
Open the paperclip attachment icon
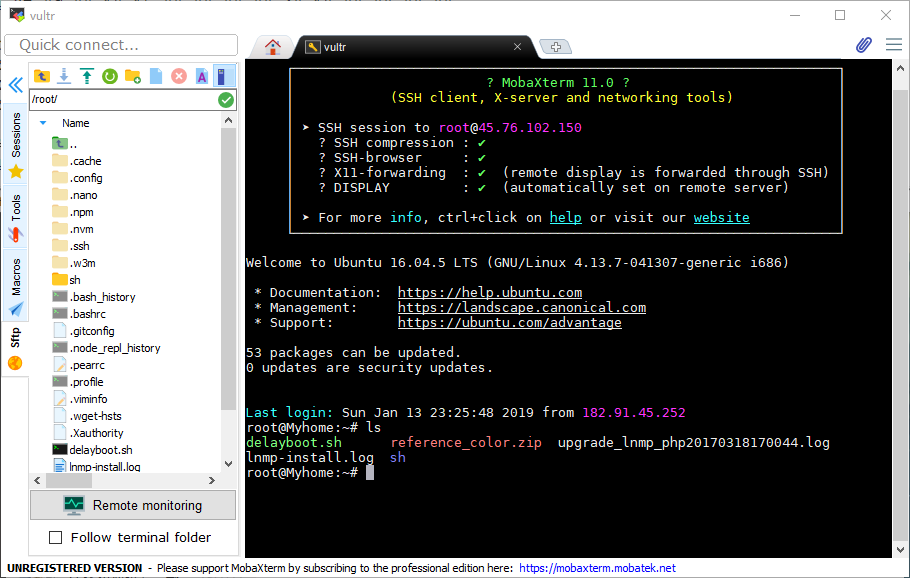click(864, 45)
